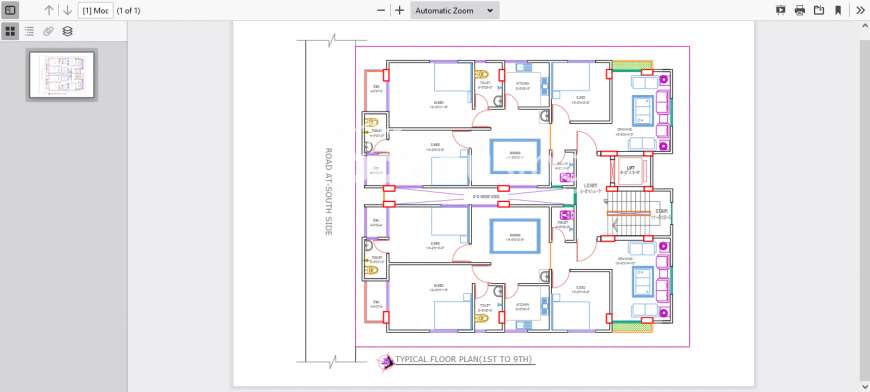The image size is (870, 392).
Task: Show document outline view
Action: click(x=29, y=31)
